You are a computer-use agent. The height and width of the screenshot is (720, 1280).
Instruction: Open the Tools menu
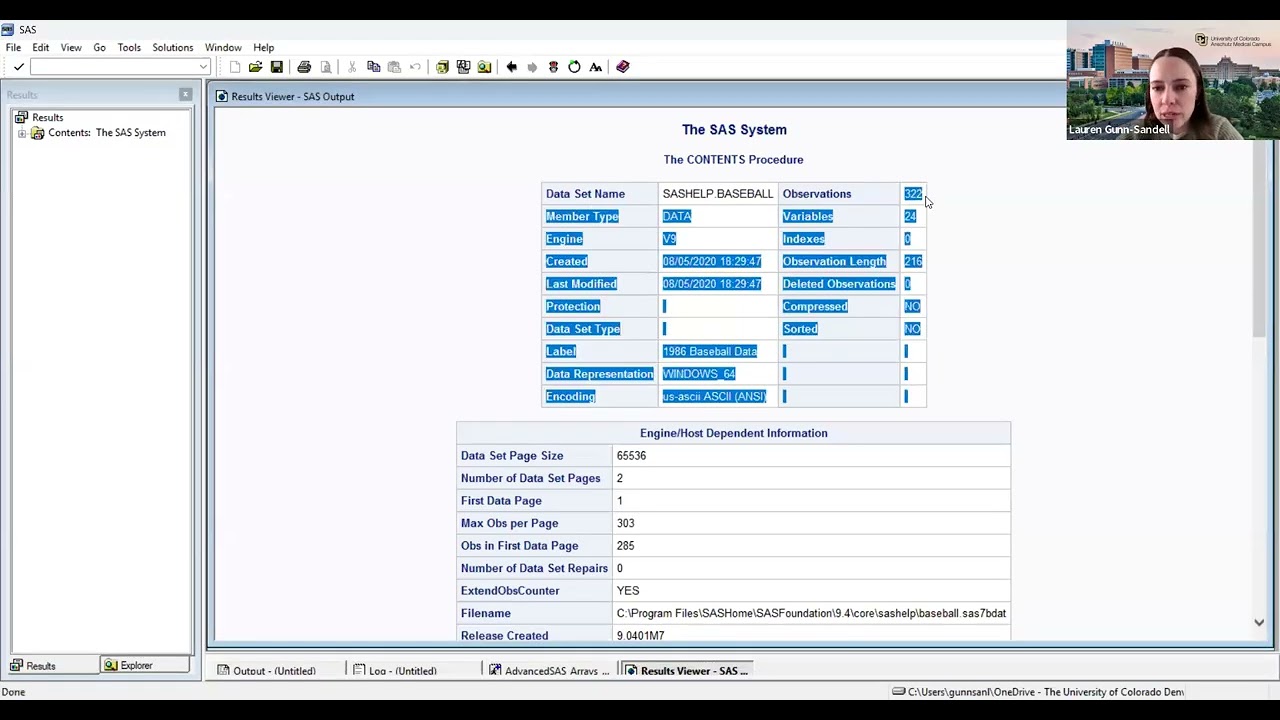point(129,47)
